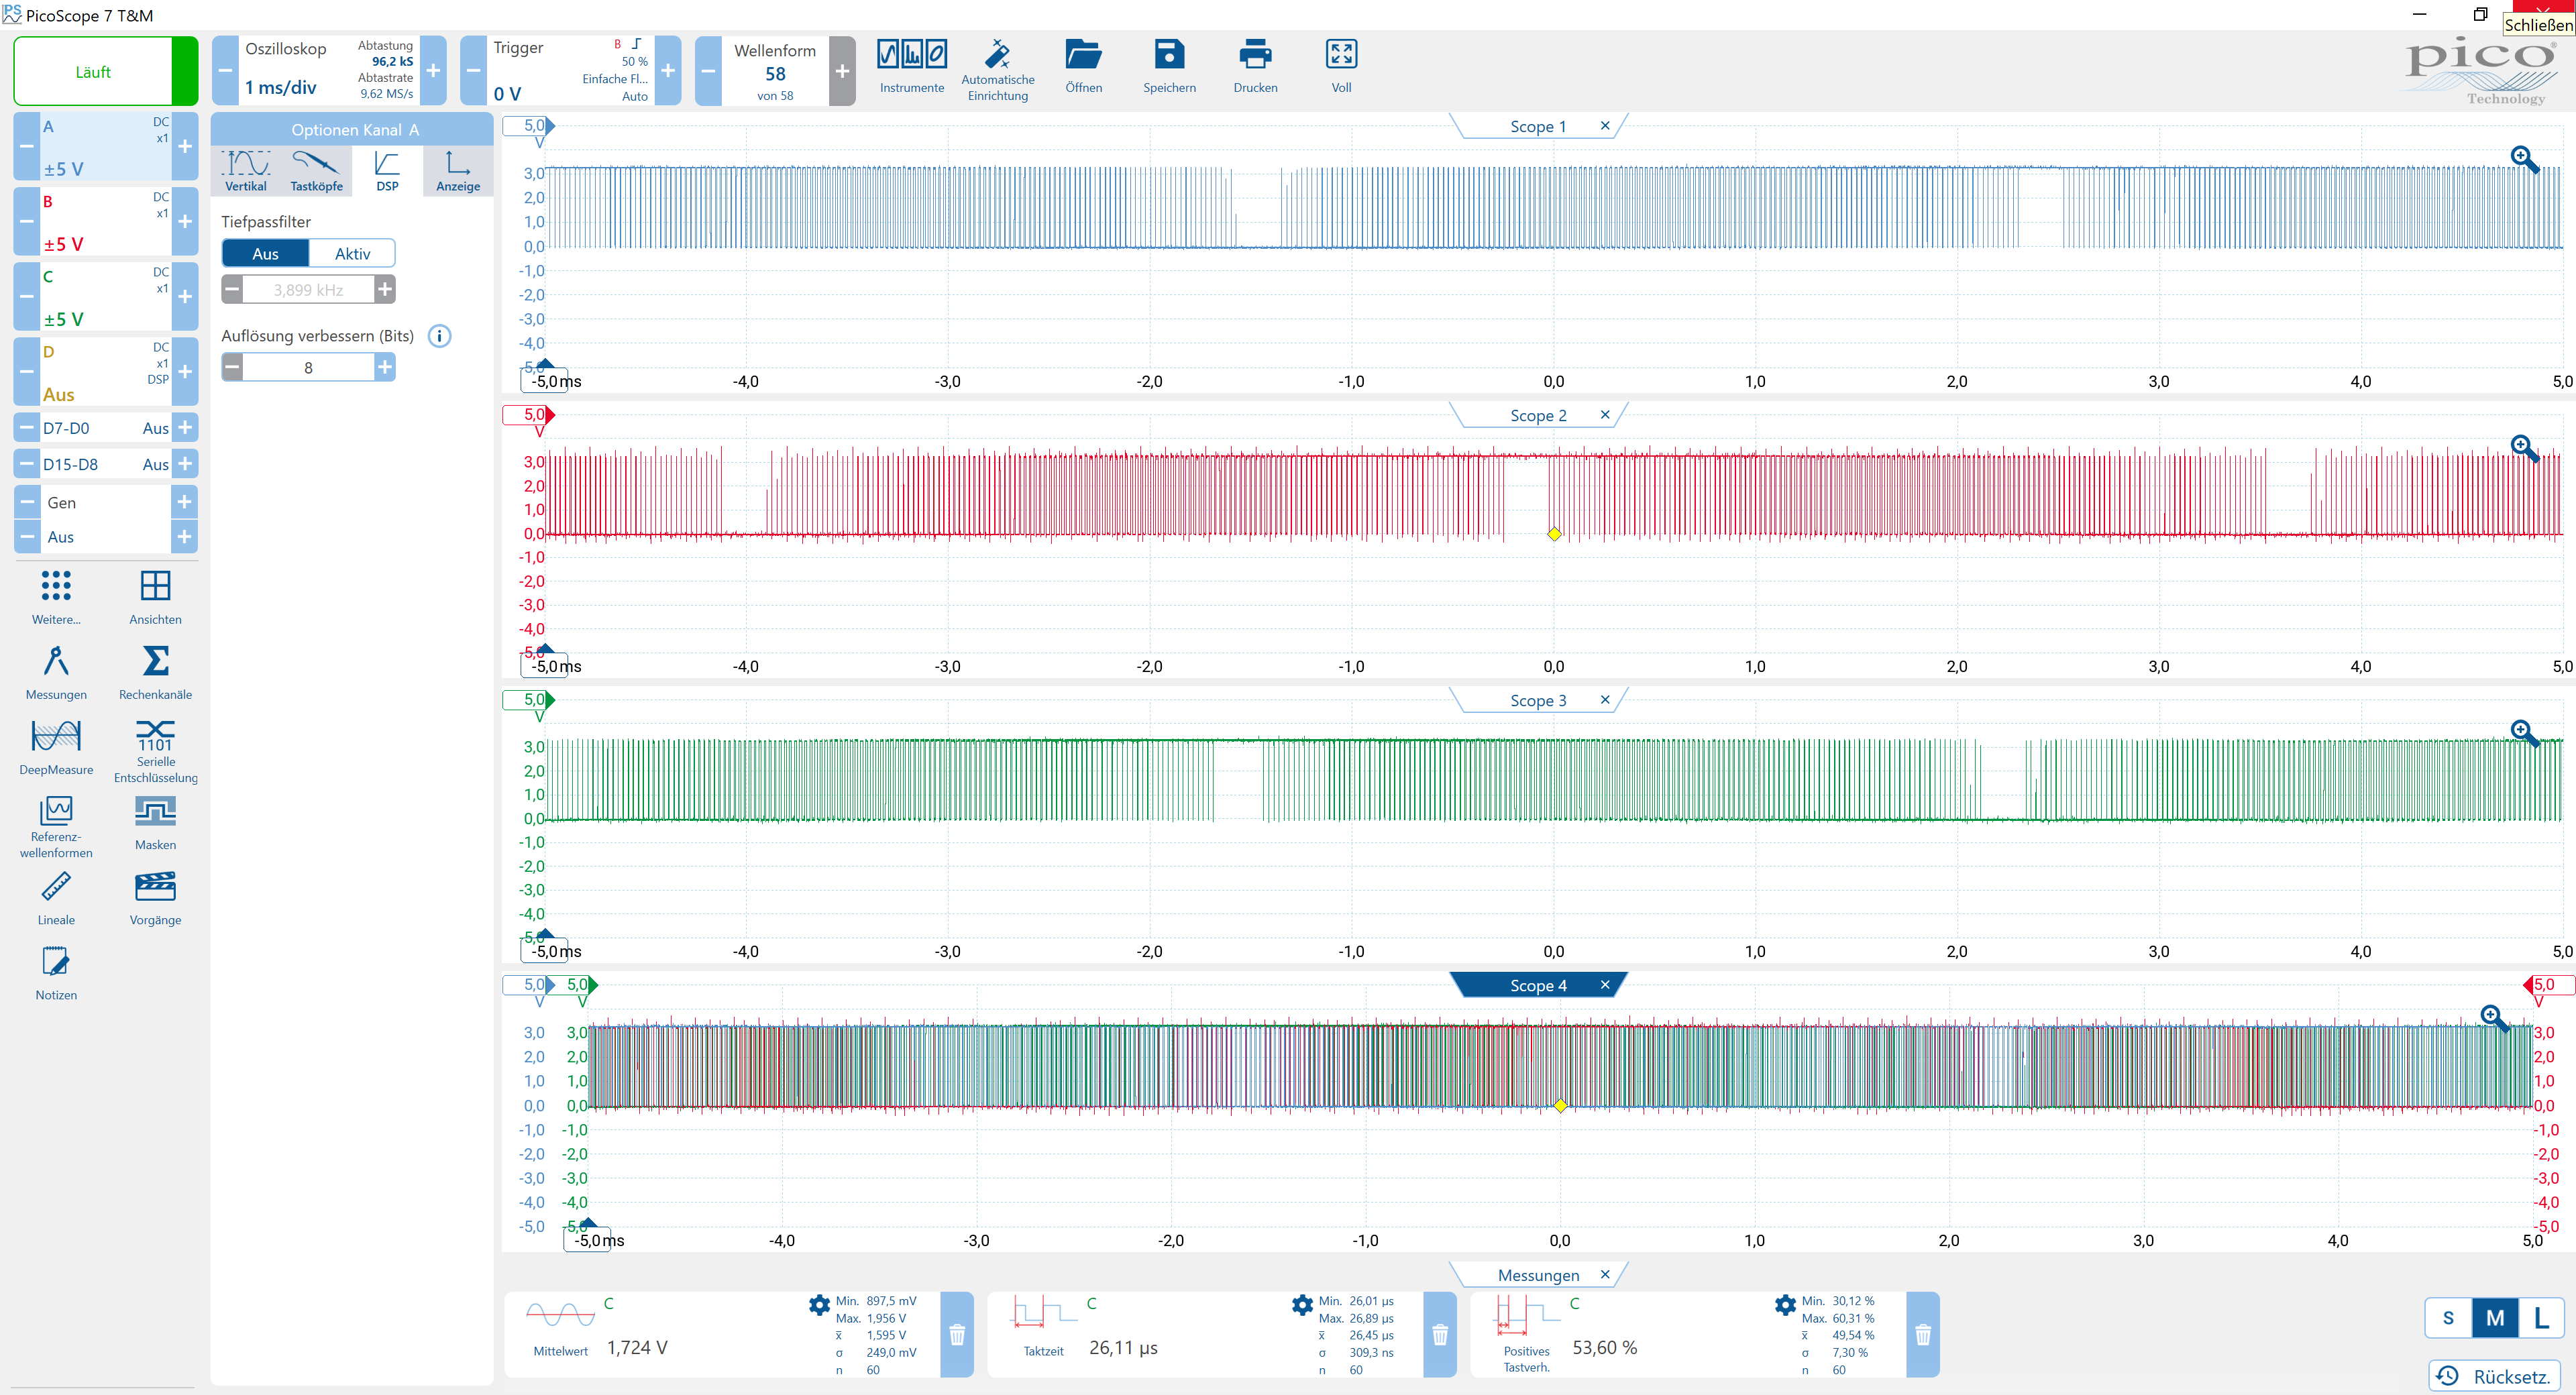The height and width of the screenshot is (1395, 2576).
Task: Open the DSP options tab
Action: click(387, 171)
